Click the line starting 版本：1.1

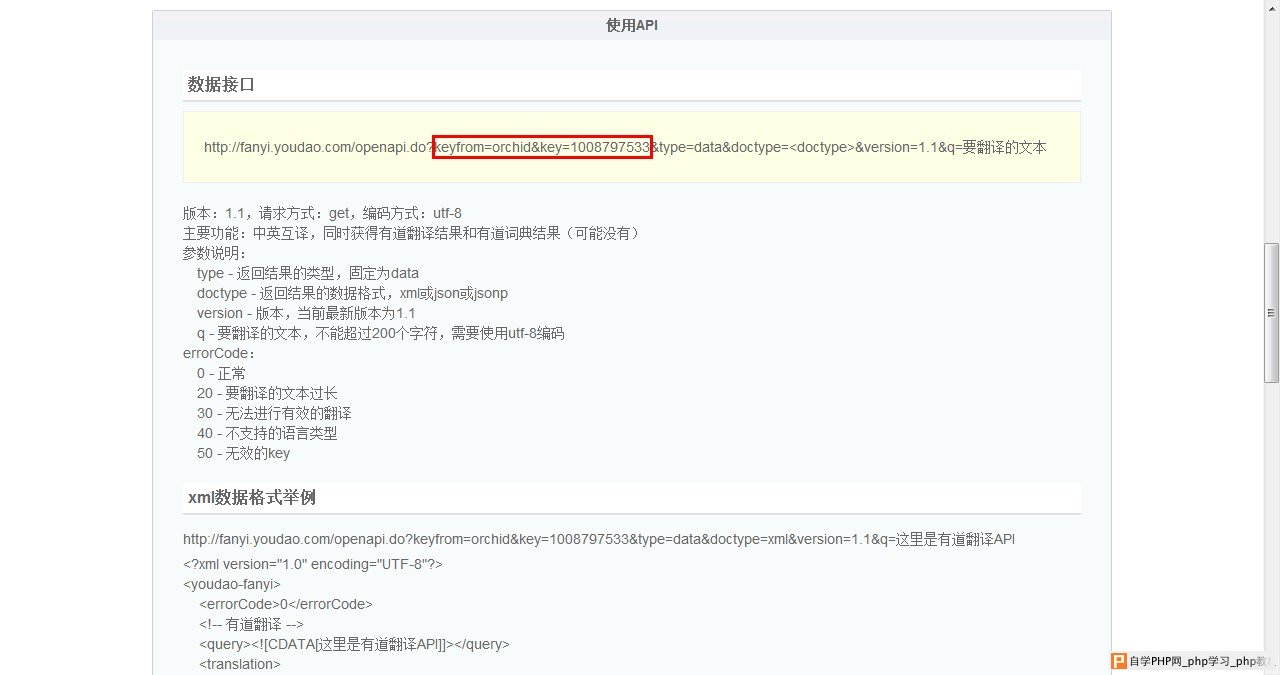[322, 213]
